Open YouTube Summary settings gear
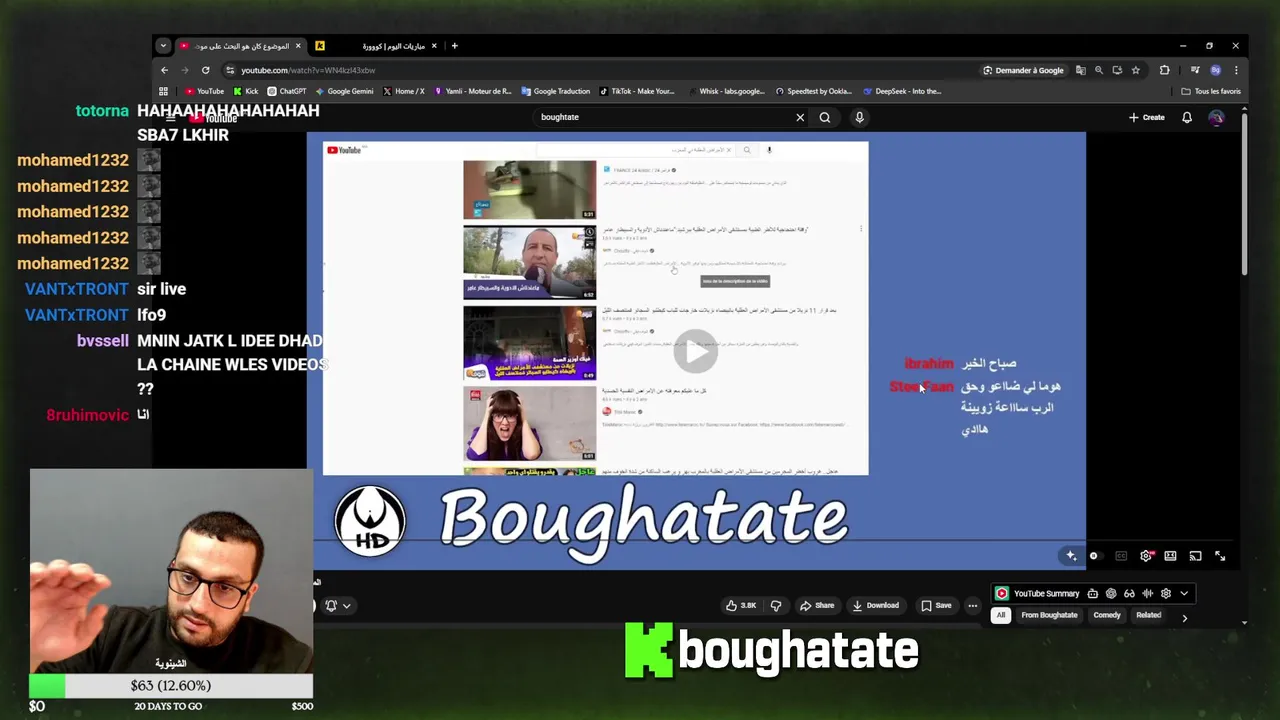This screenshot has height=720, width=1280. pyautogui.click(x=1165, y=593)
